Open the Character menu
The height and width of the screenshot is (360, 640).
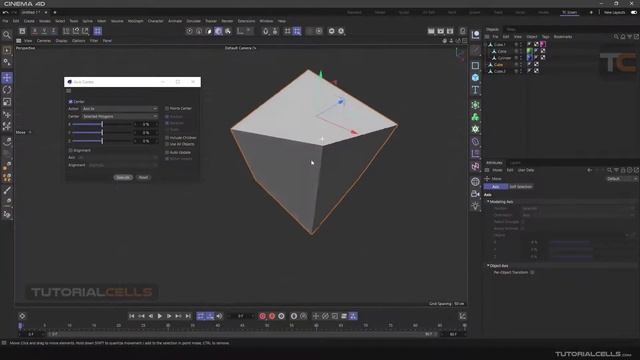pos(156,21)
